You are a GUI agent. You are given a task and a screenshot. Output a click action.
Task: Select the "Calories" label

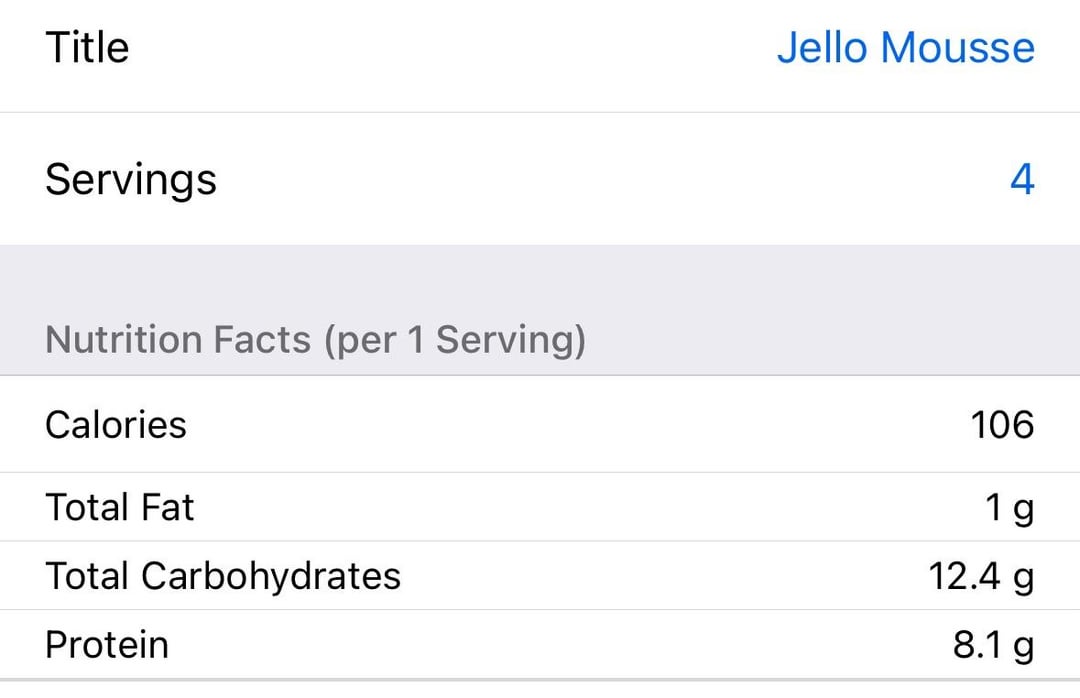click(116, 425)
